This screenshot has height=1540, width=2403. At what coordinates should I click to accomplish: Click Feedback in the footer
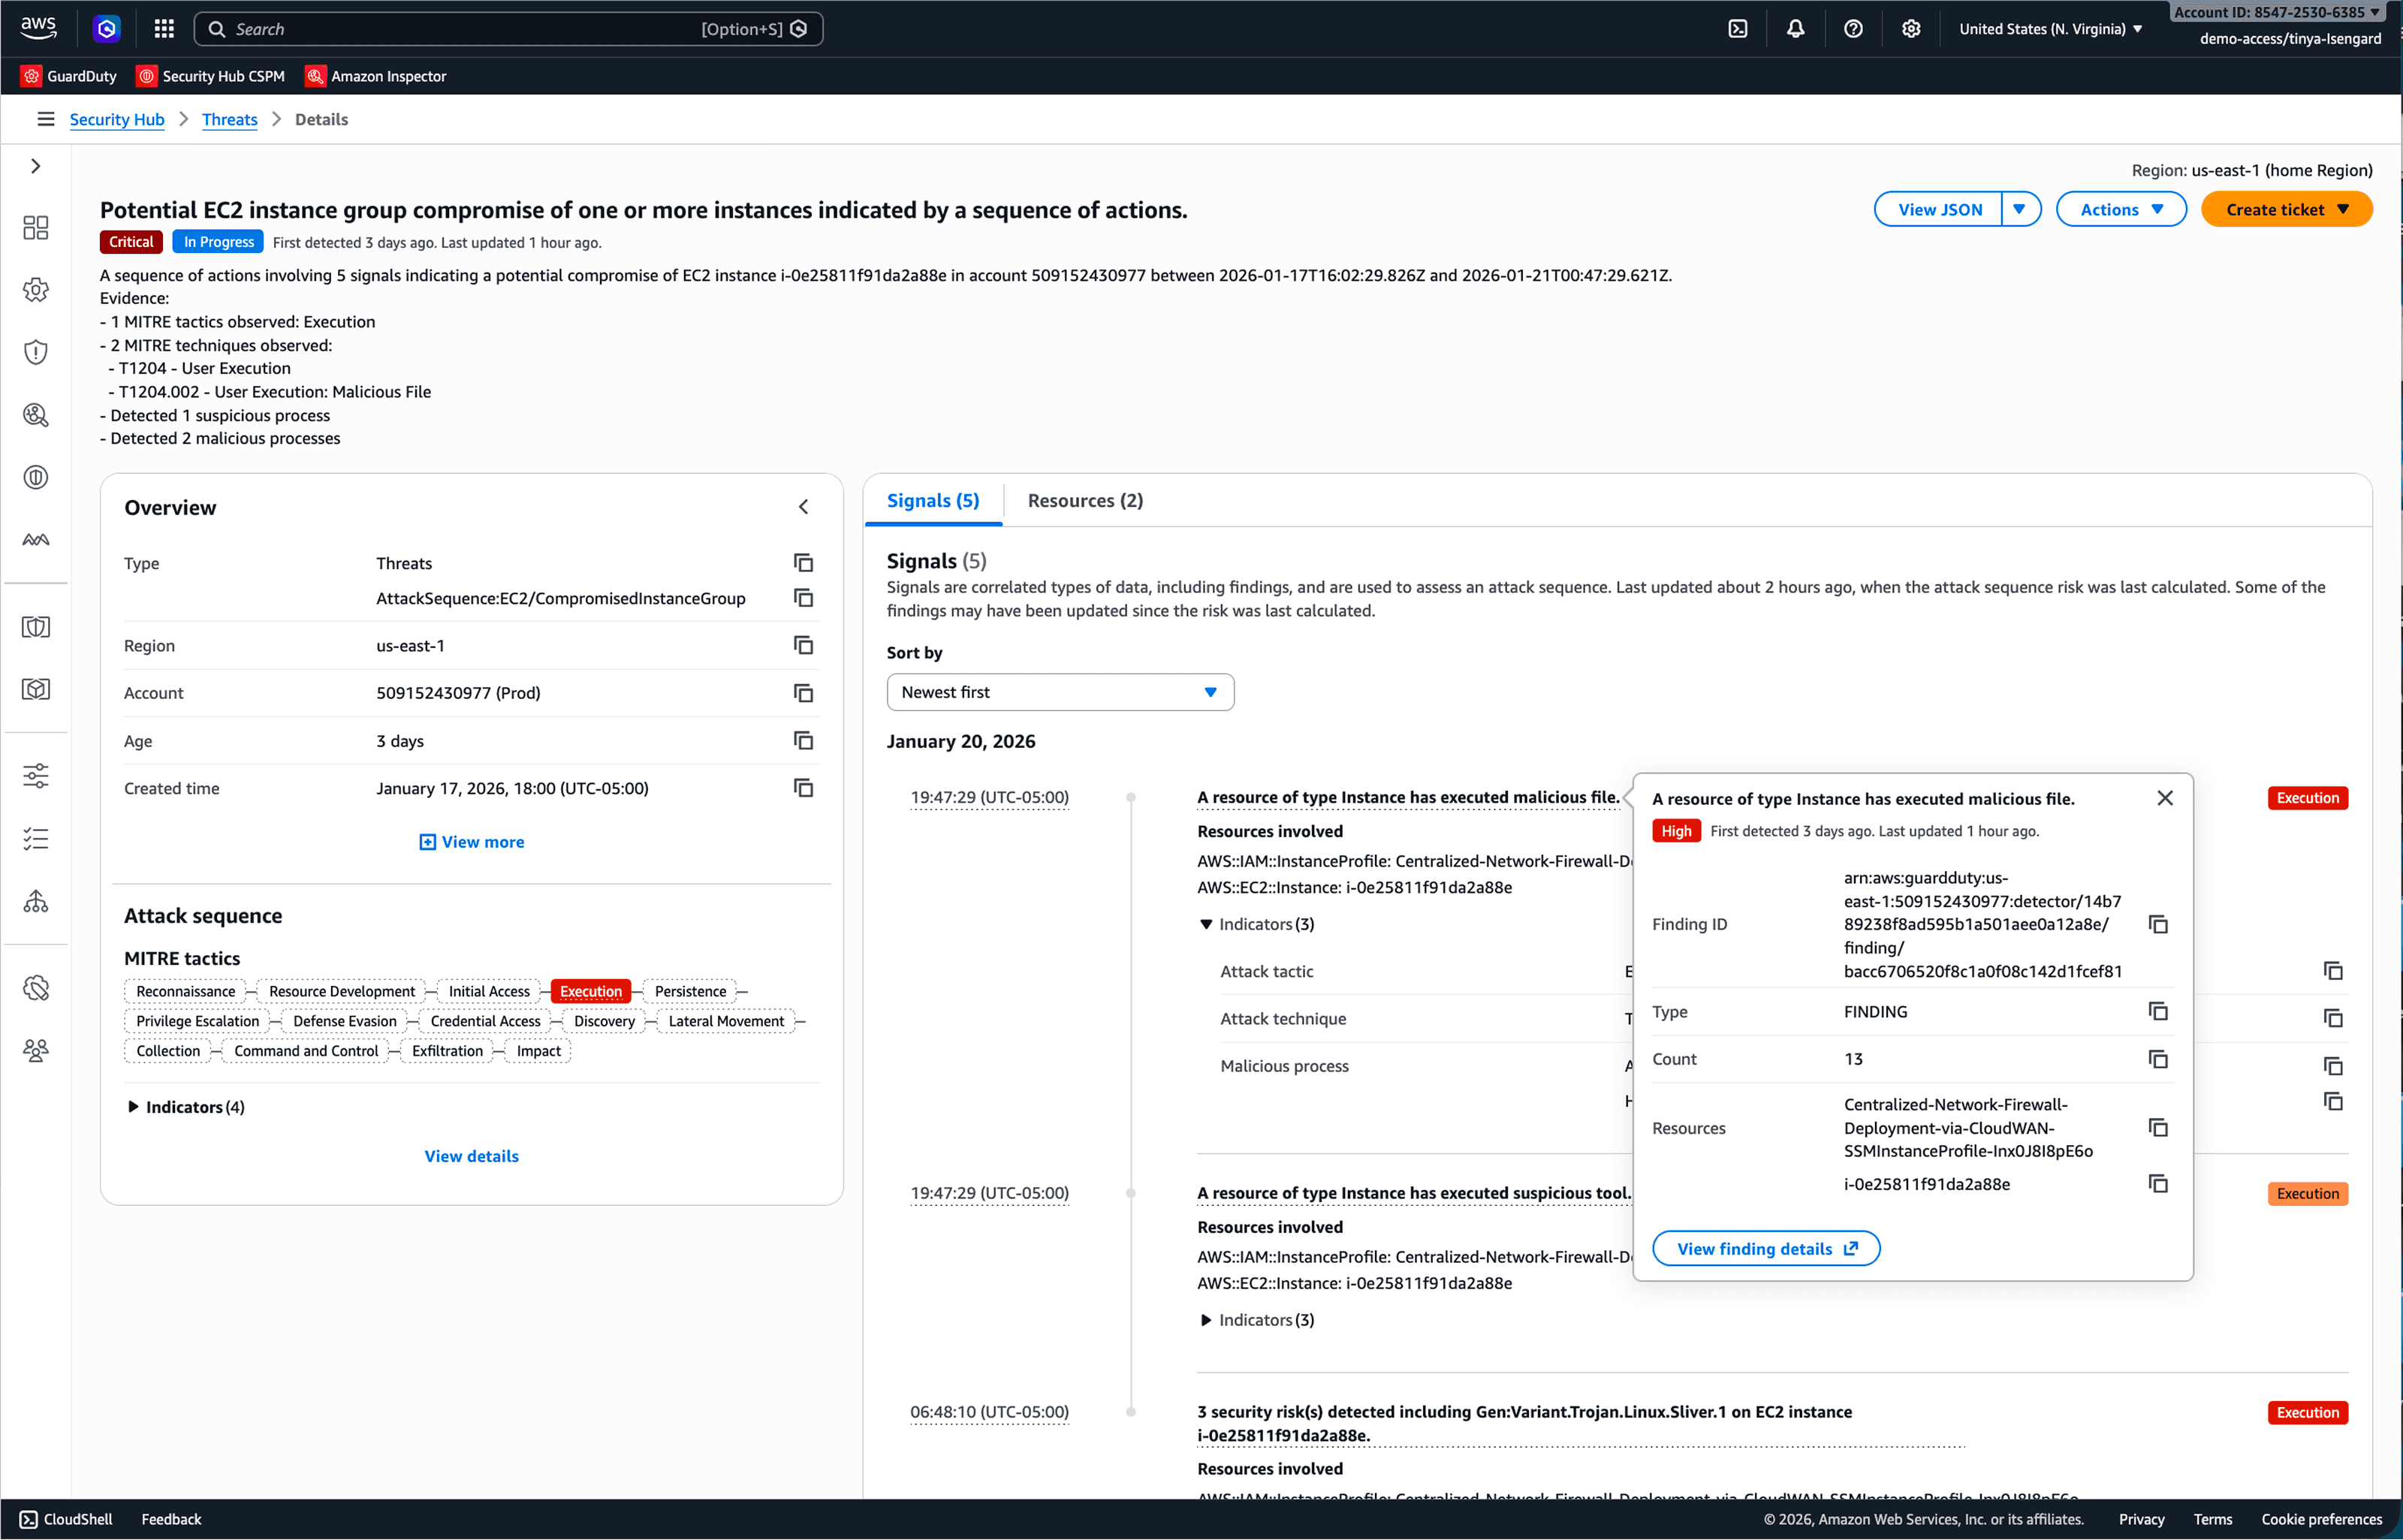[171, 1519]
